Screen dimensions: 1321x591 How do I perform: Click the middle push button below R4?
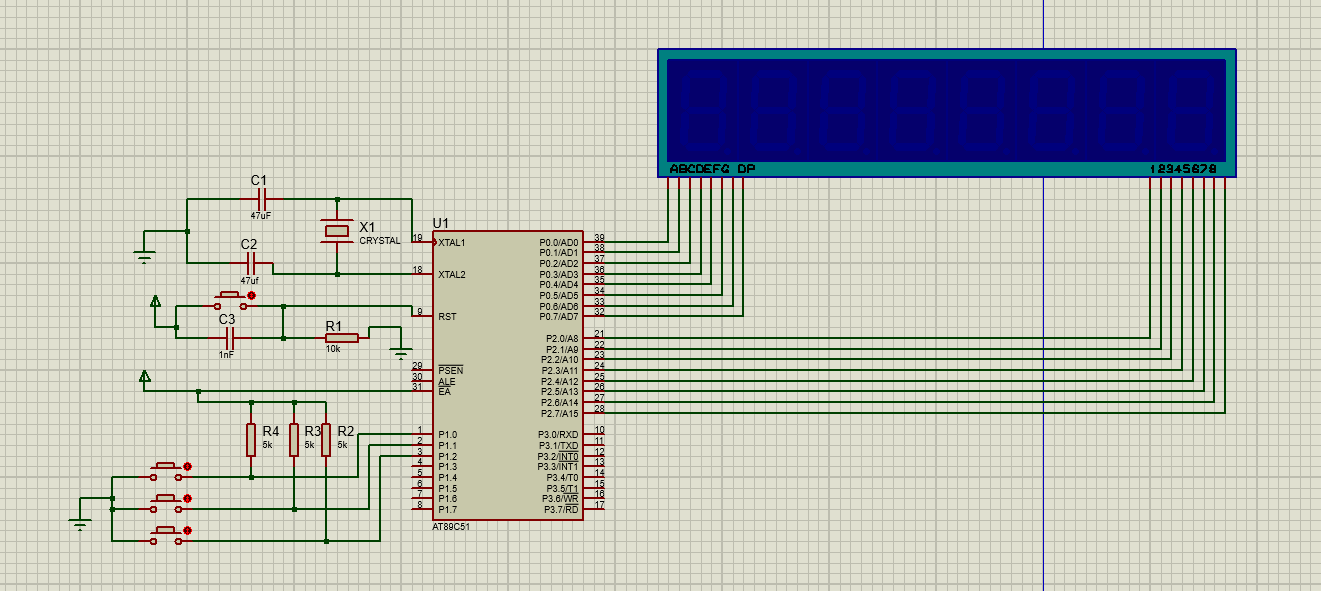click(168, 501)
